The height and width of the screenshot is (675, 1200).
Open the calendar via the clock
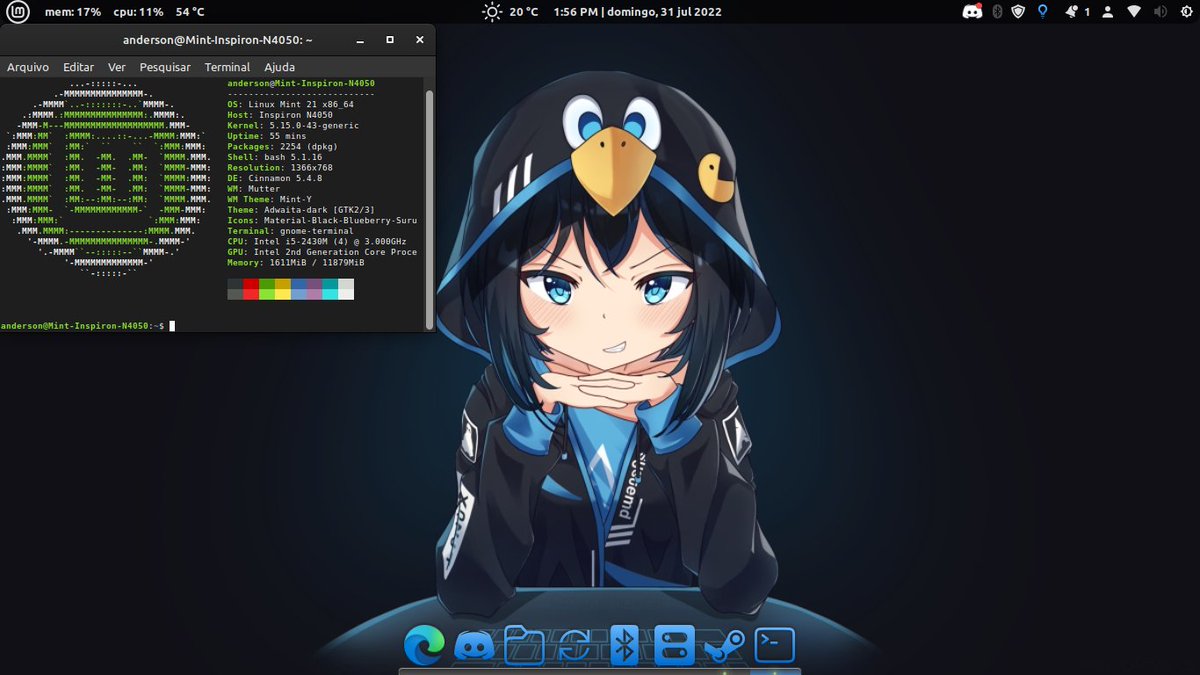pos(636,11)
